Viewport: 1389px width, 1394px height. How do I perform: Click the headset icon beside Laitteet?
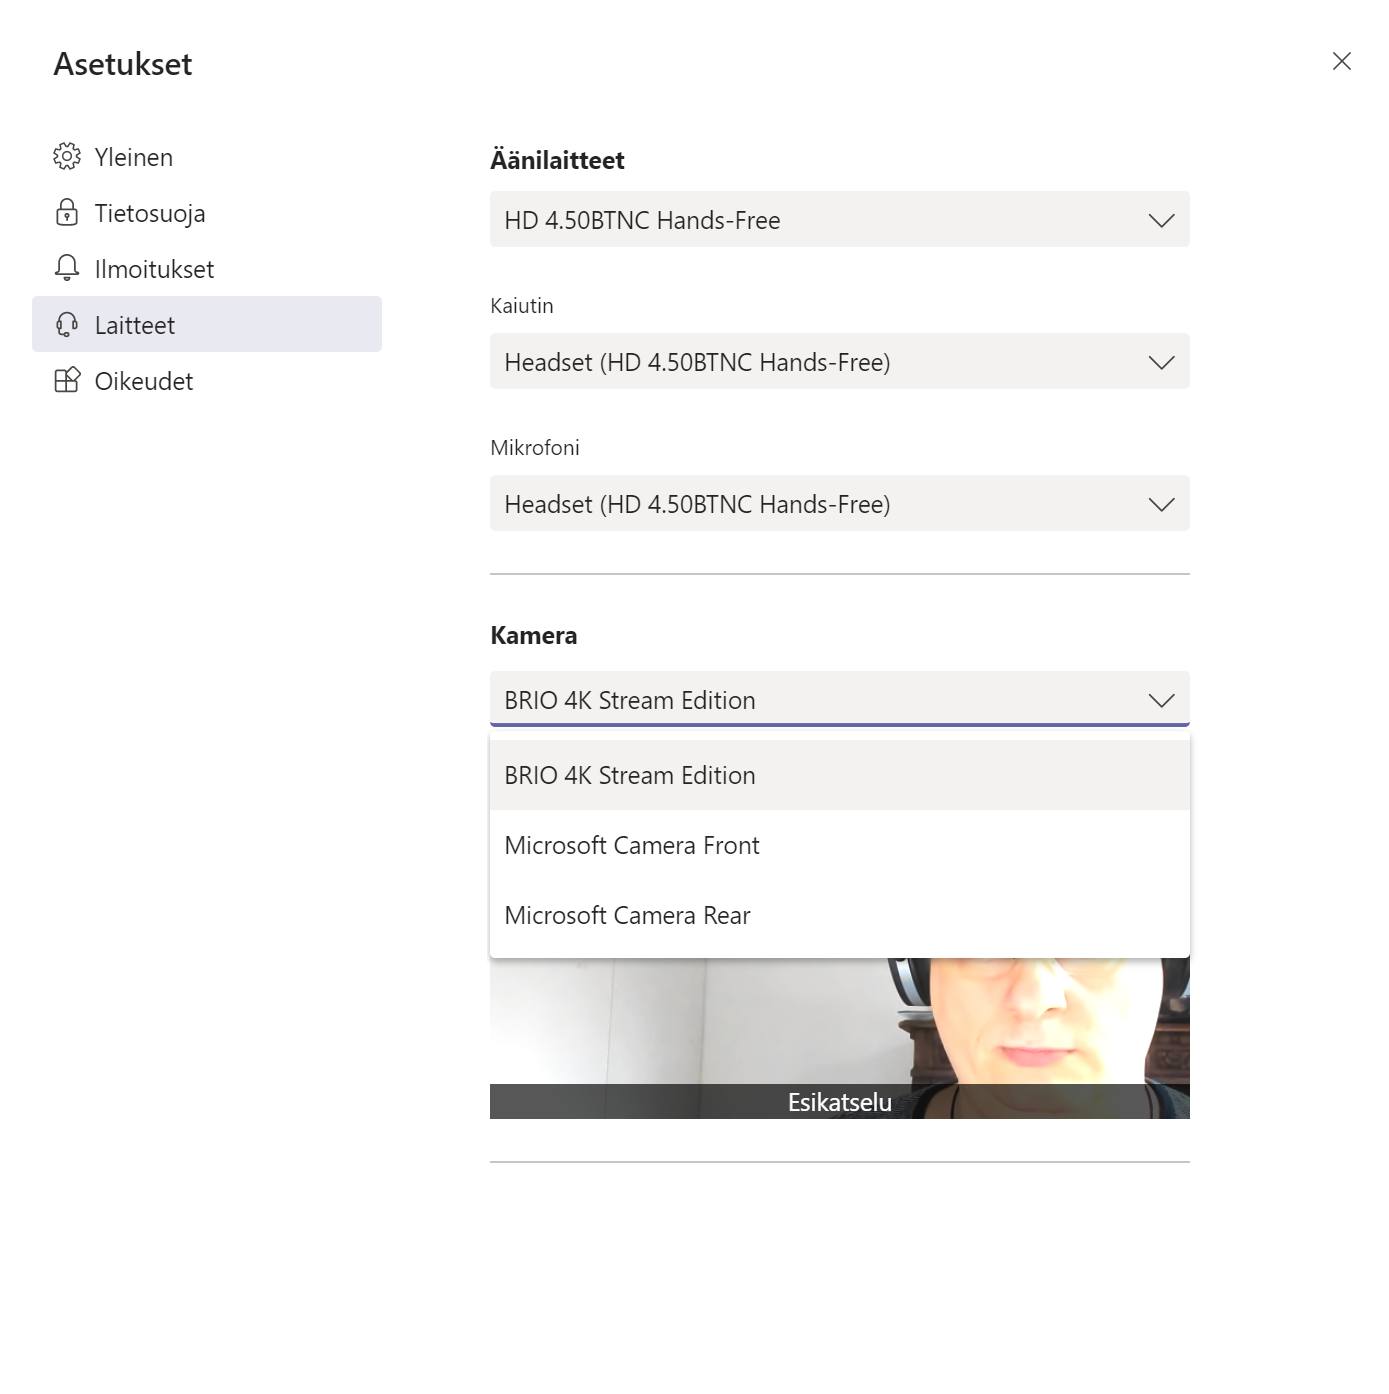(x=67, y=325)
